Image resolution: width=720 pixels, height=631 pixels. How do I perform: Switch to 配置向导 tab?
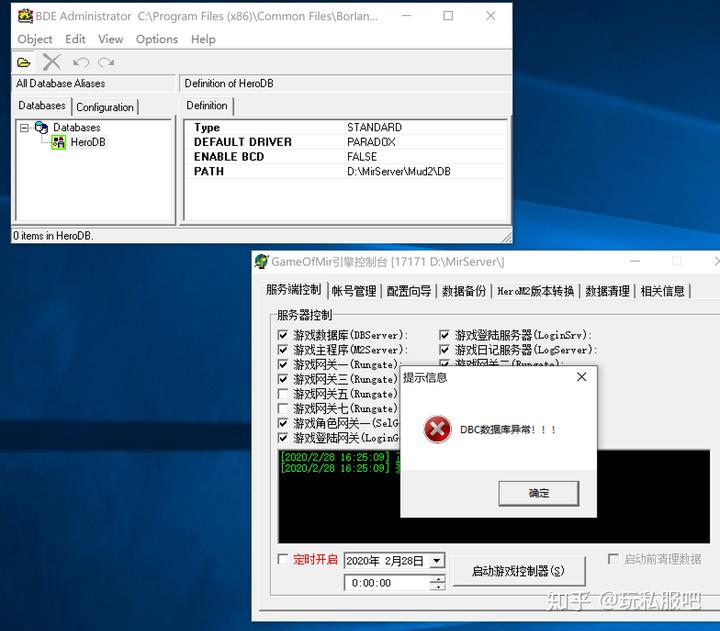pyautogui.click(x=409, y=291)
